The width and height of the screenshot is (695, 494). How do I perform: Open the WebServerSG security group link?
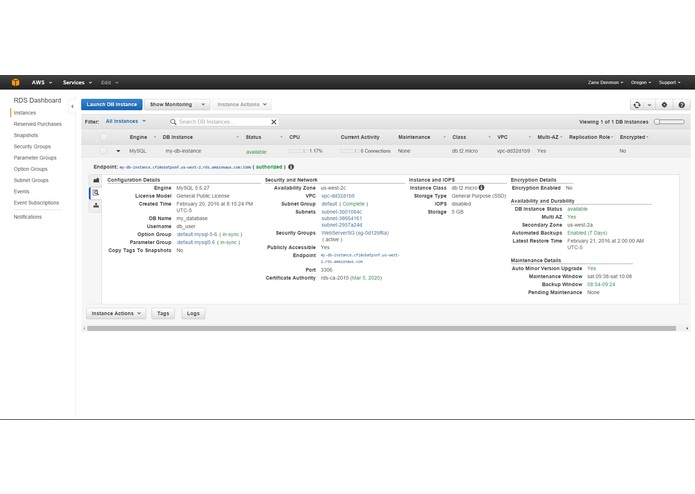(355, 233)
